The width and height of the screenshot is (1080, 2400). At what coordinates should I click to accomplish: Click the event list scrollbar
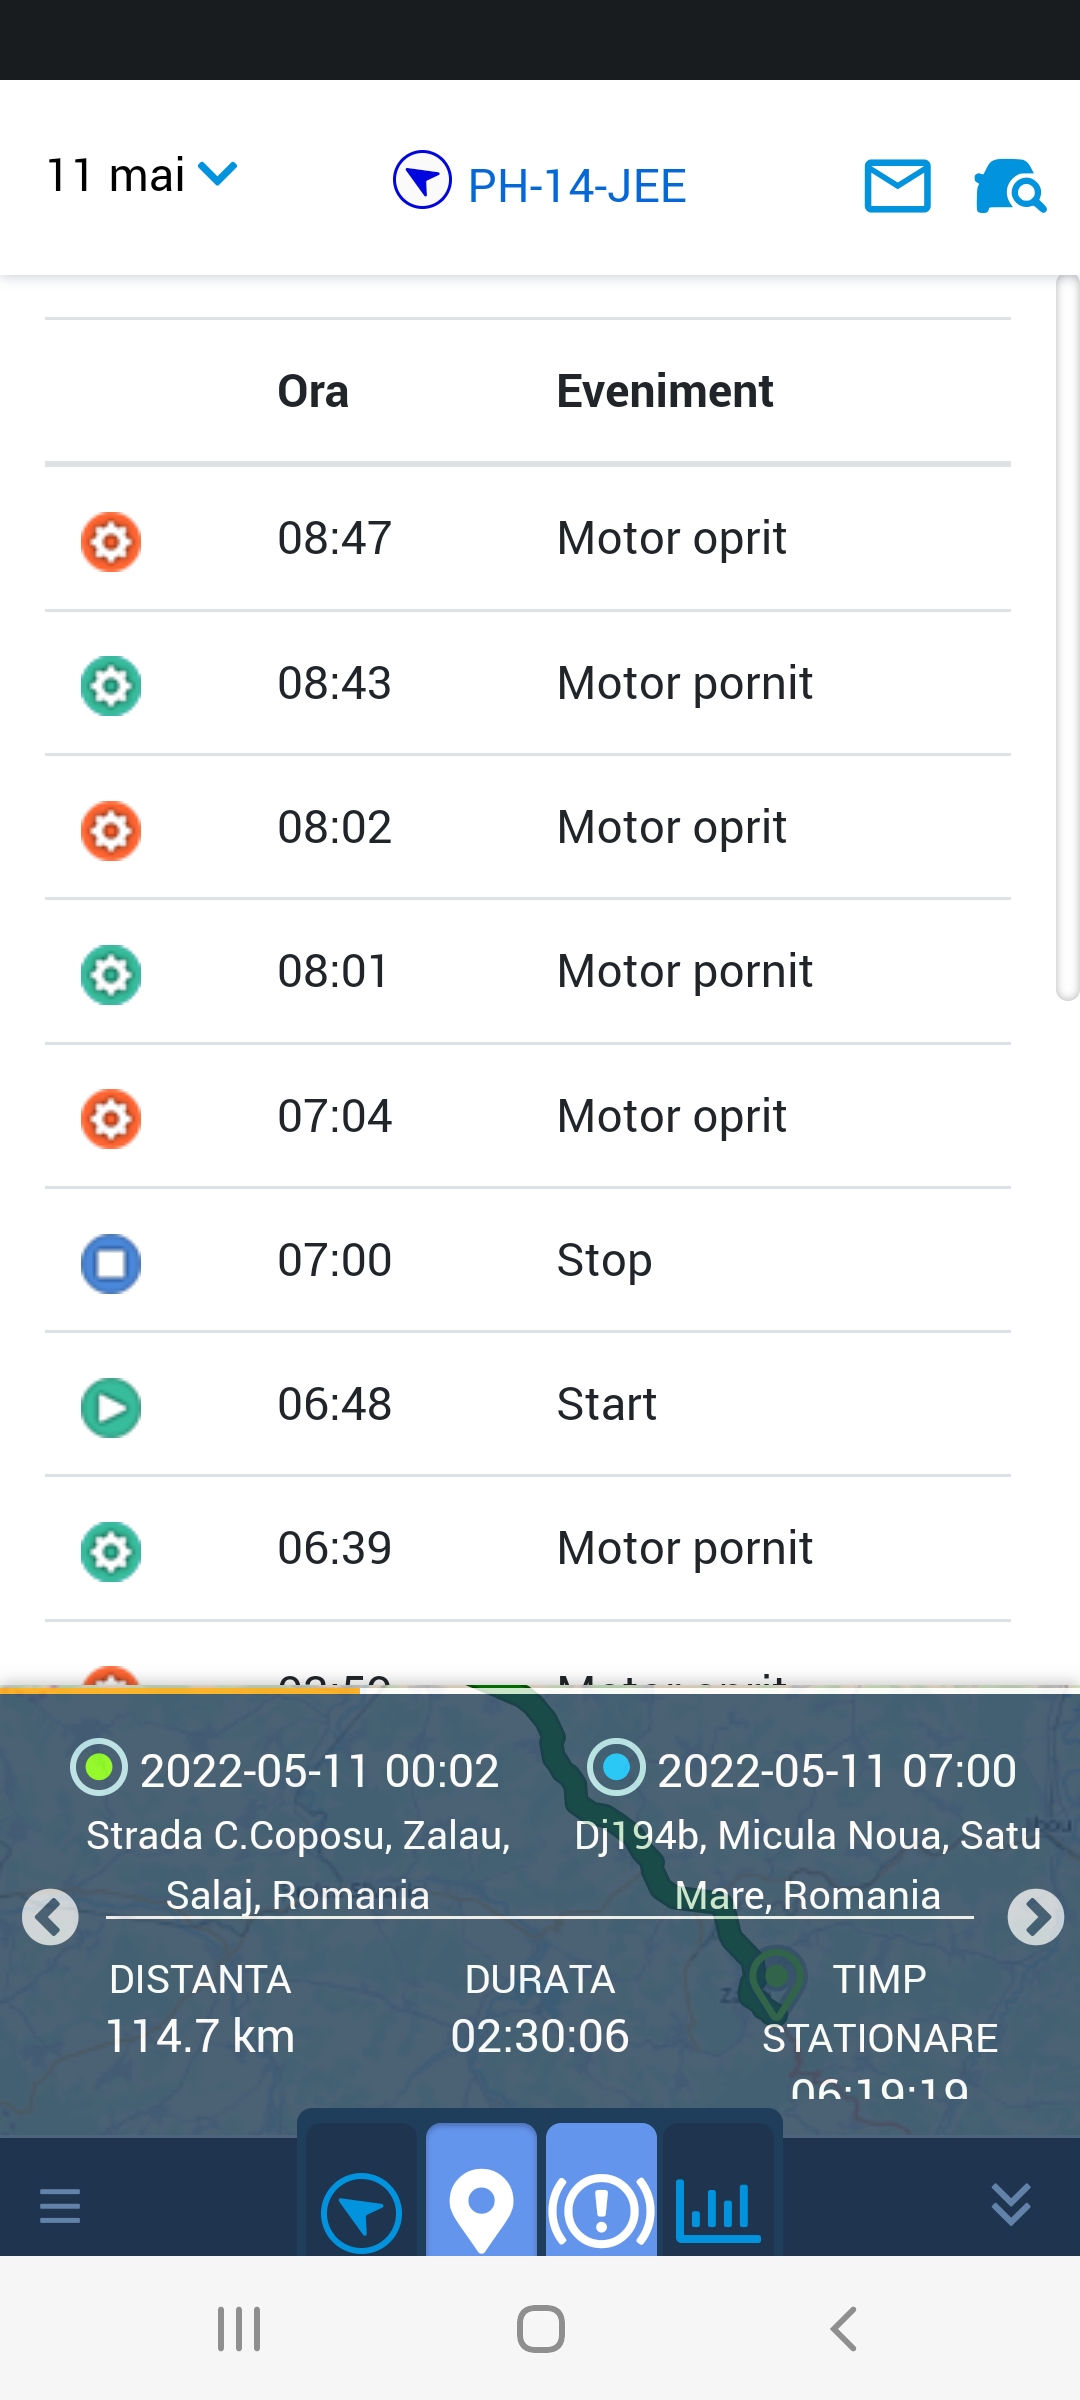pos(1067,640)
